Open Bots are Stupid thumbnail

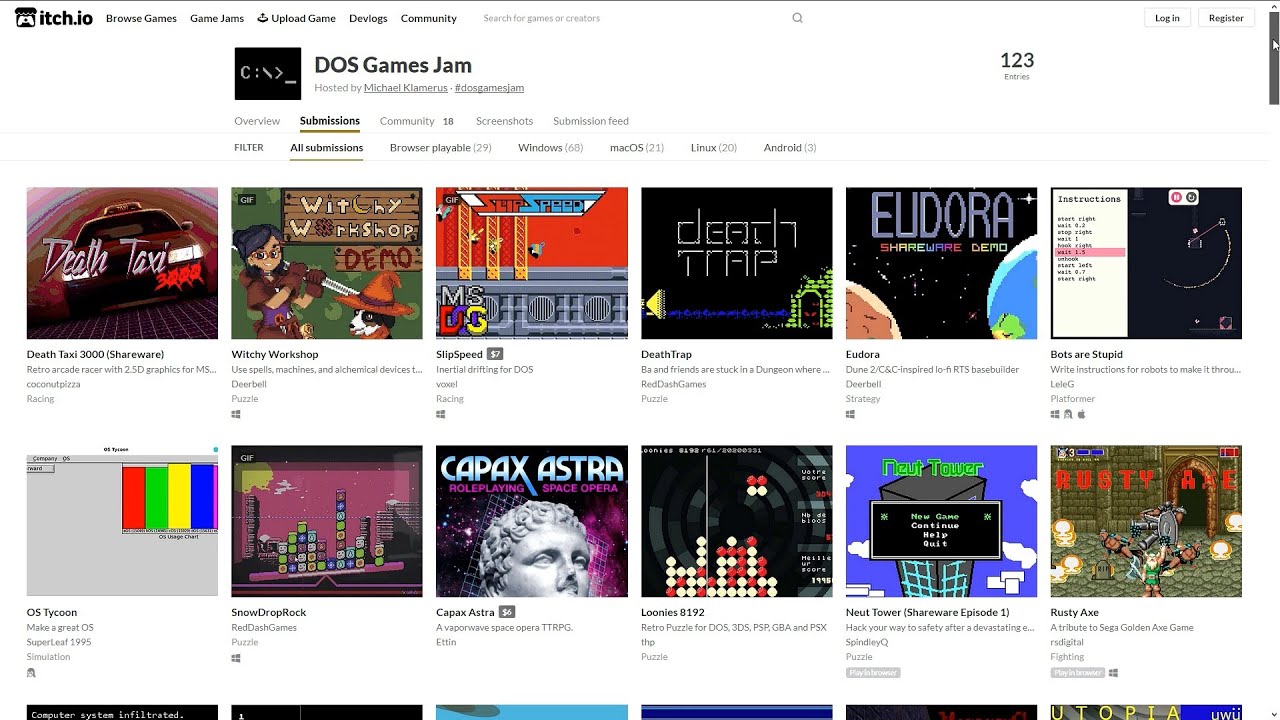click(x=1146, y=263)
